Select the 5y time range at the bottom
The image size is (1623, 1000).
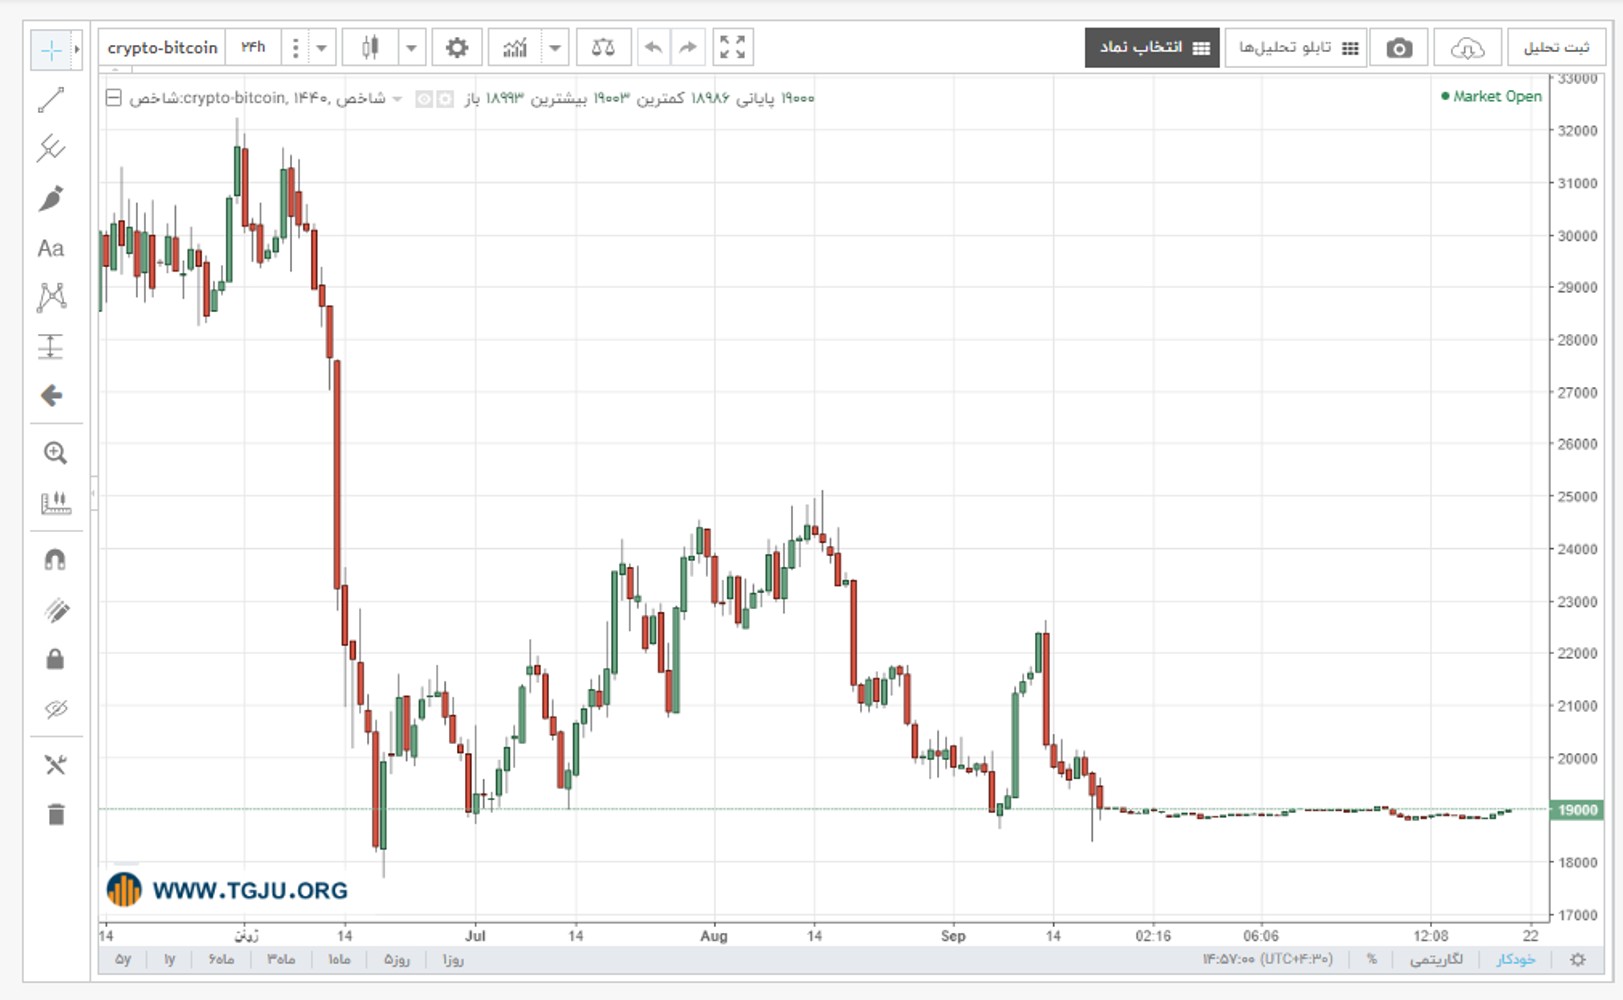[123, 959]
